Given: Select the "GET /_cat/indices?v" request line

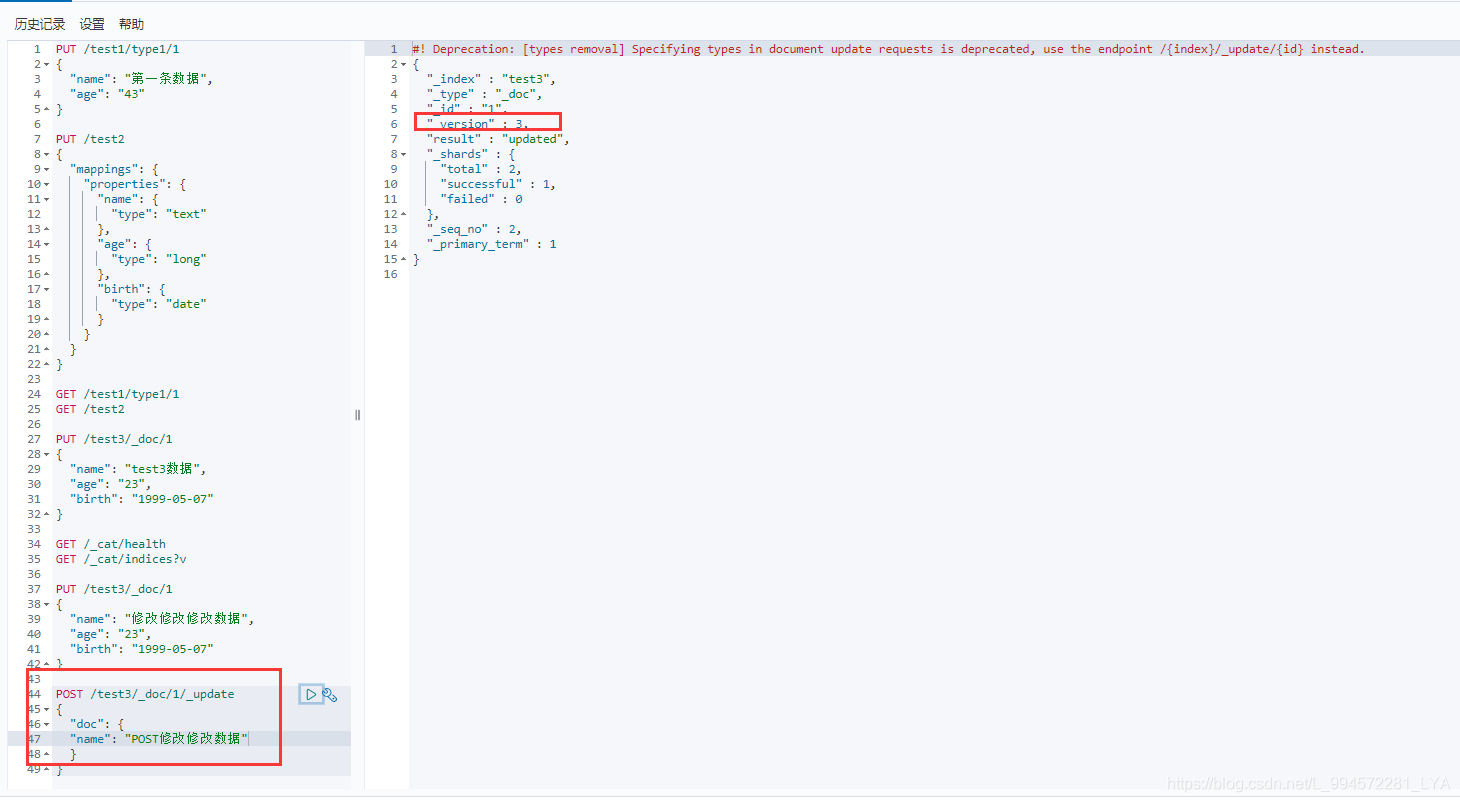Looking at the screenshot, I should point(121,559).
